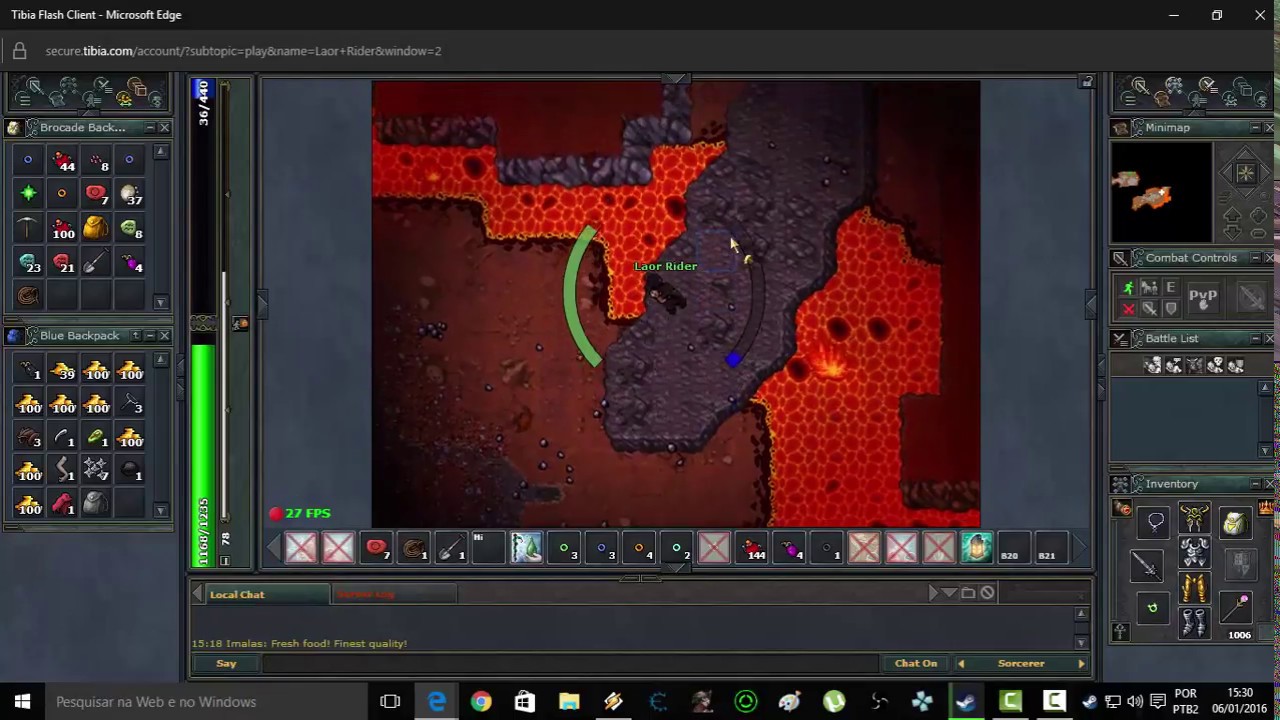Viewport: 1280px width, 720px height.
Task: Toggle Chat On button
Action: [916, 663]
